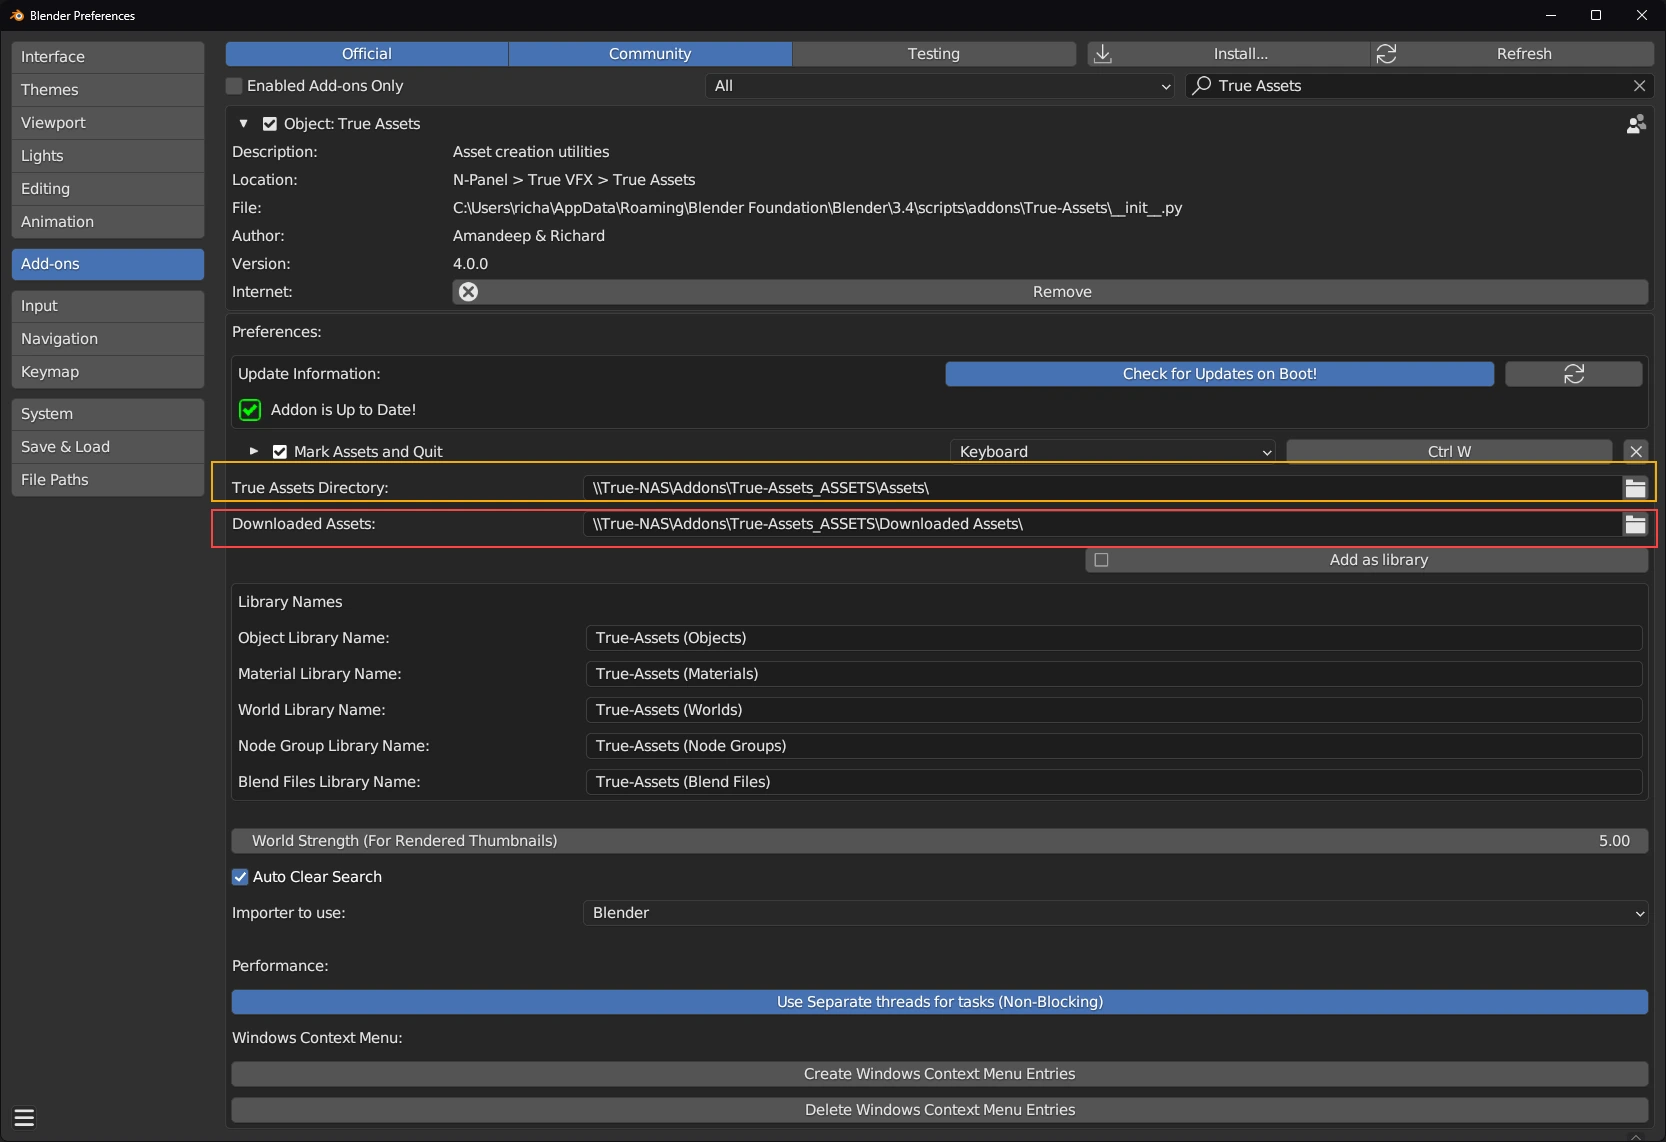1666x1142 pixels.
Task: Click the Object Library Name text field
Action: click(1113, 638)
